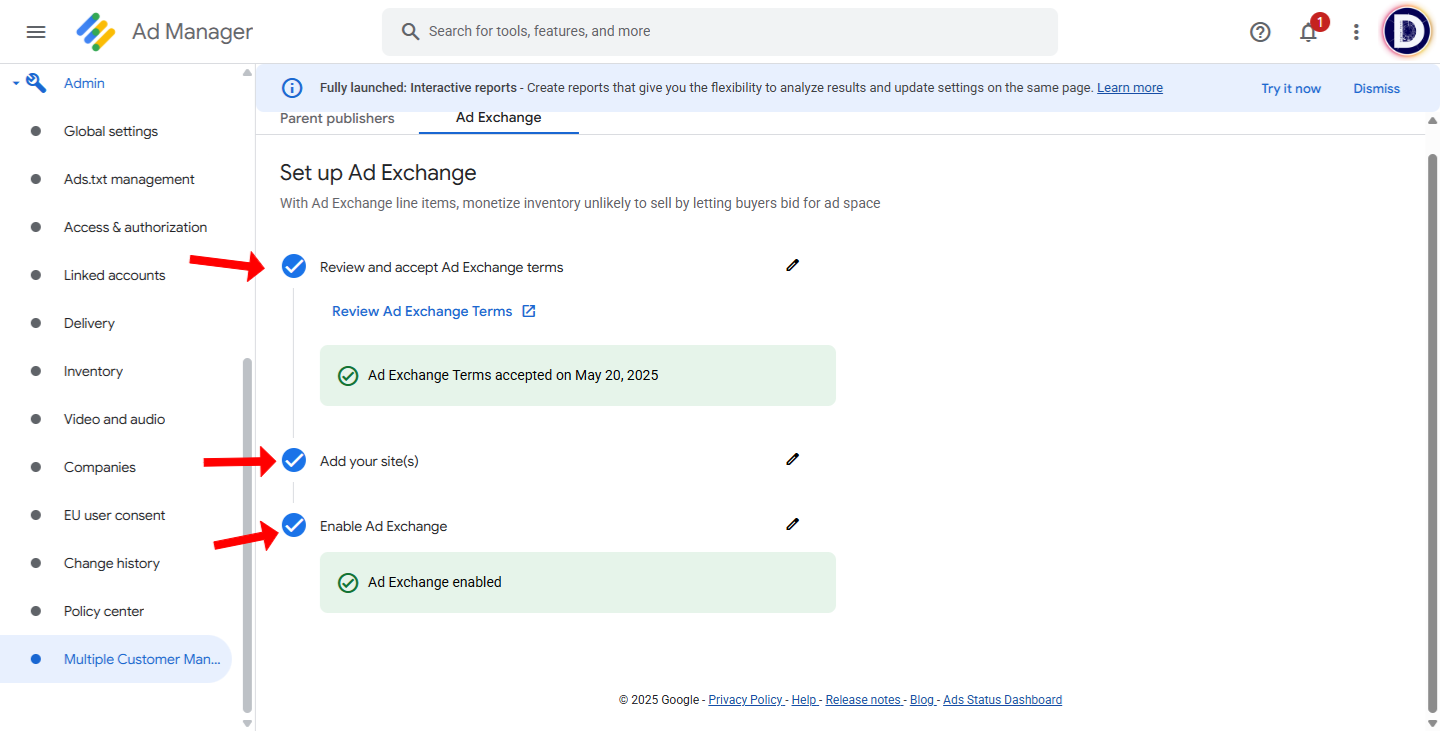Open the hamburger main menu
This screenshot has height=731, width=1440.
point(36,32)
